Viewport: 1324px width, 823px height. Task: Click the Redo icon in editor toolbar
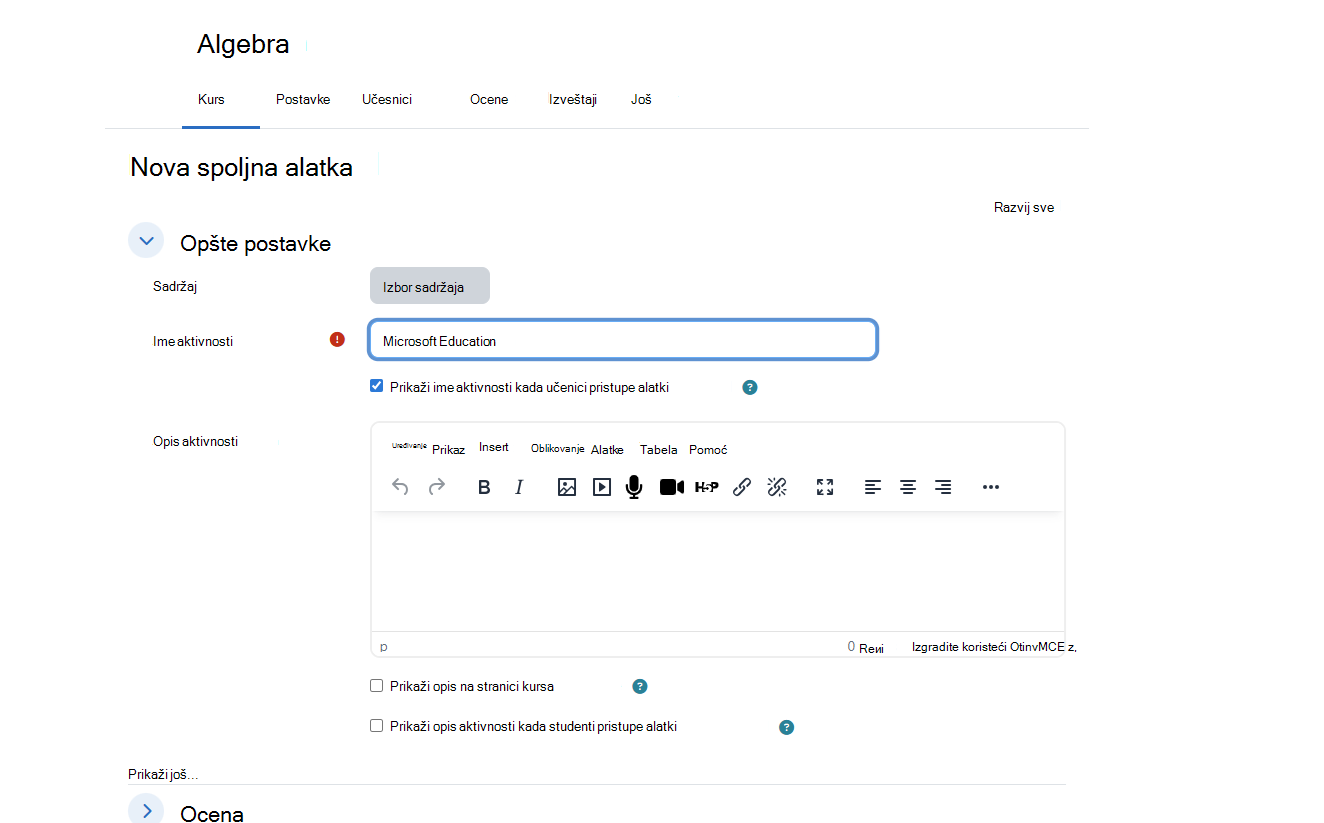tap(437, 487)
